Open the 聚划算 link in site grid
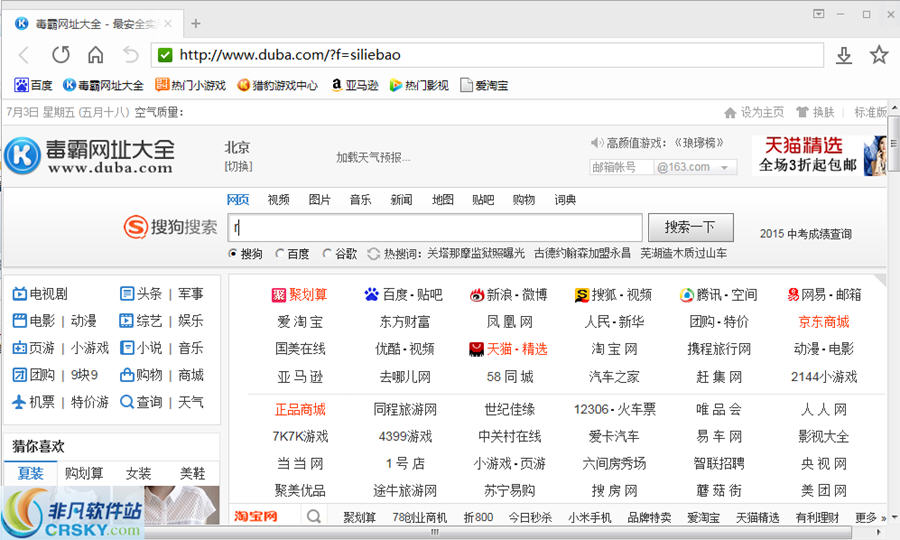This screenshot has width=900, height=540. click(x=300, y=295)
